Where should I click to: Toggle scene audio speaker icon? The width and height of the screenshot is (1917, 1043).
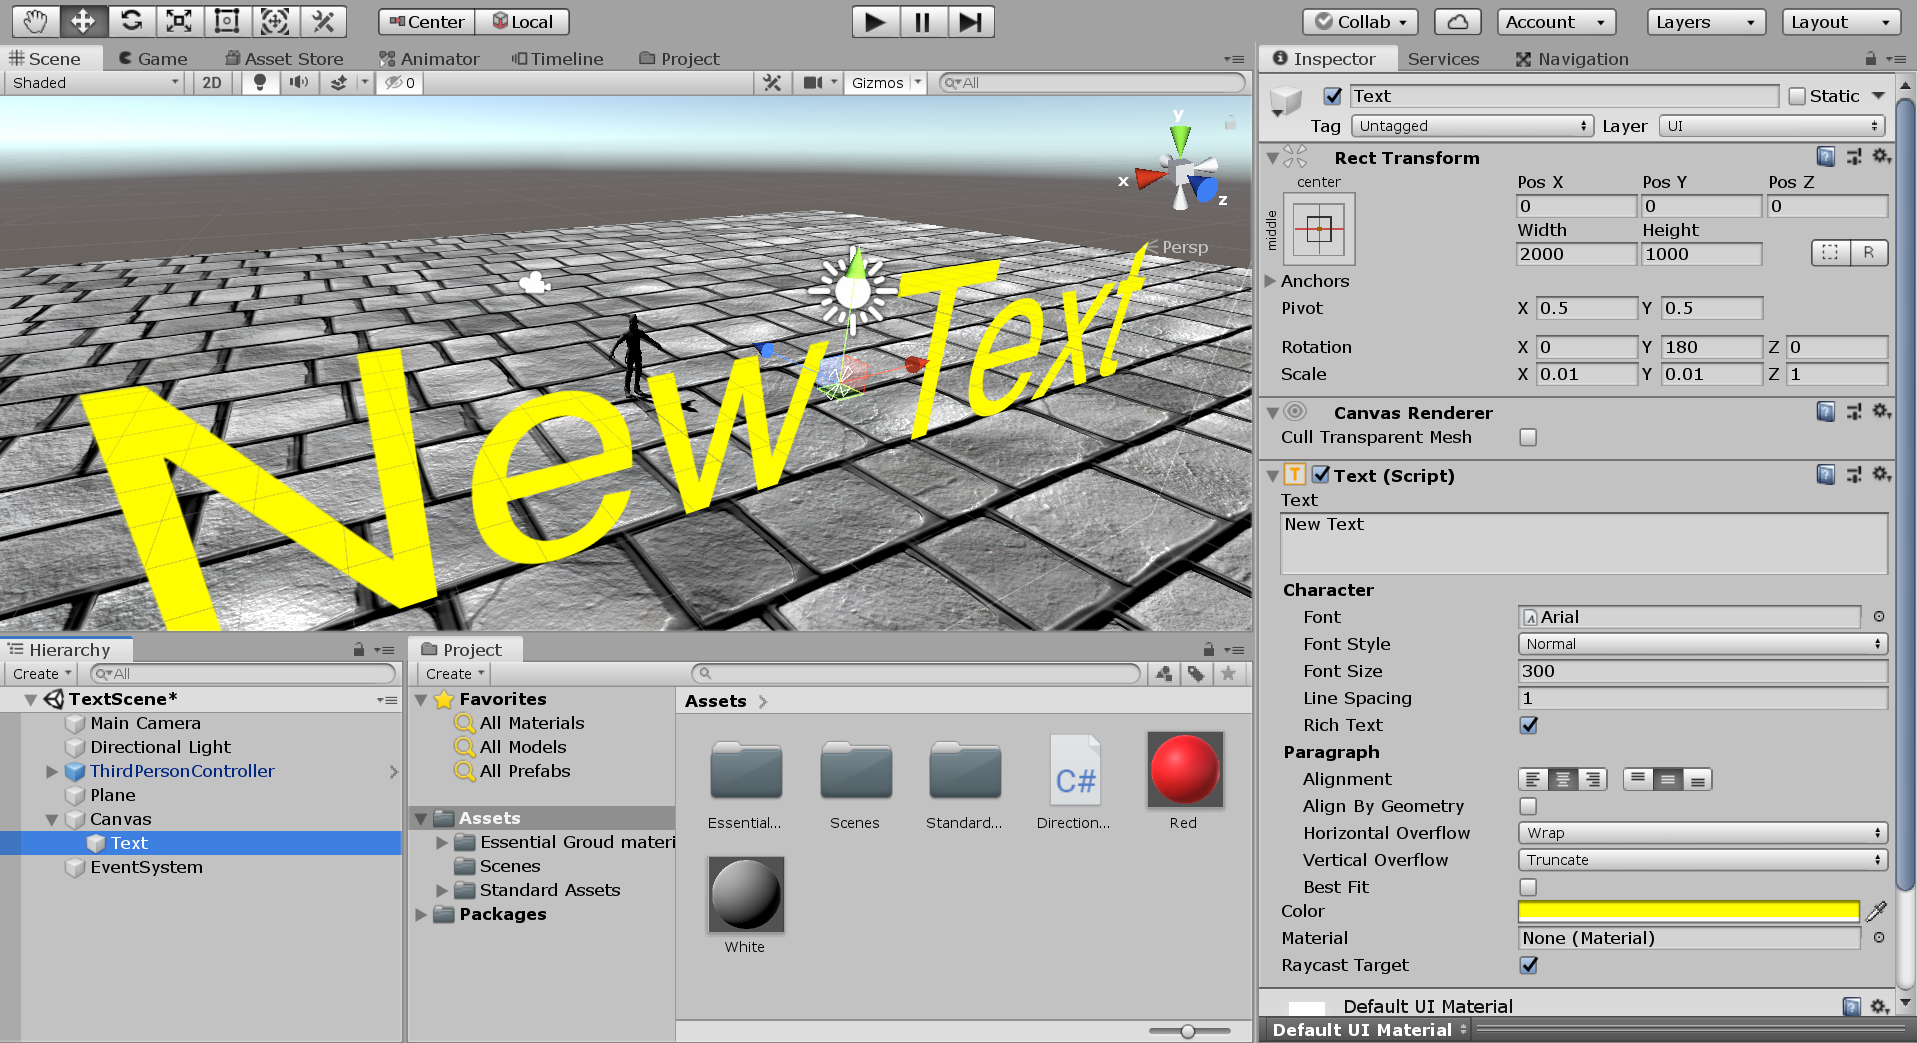pyautogui.click(x=299, y=82)
